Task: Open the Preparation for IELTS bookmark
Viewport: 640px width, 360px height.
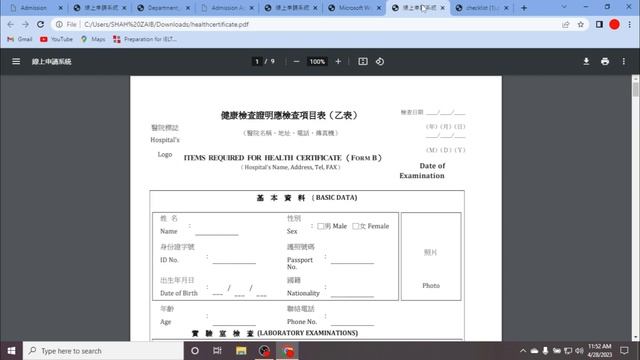Action: 145,39
